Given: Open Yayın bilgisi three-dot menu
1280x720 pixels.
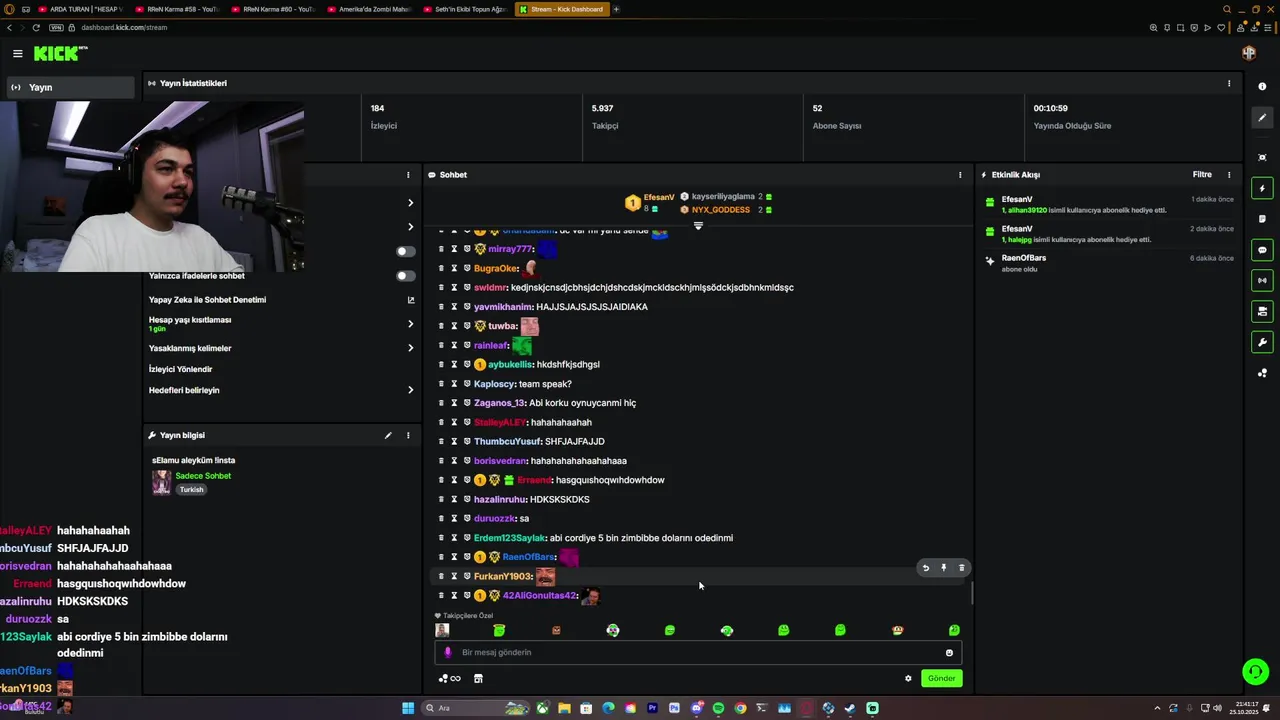Looking at the screenshot, I should pyautogui.click(x=407, y=436).
